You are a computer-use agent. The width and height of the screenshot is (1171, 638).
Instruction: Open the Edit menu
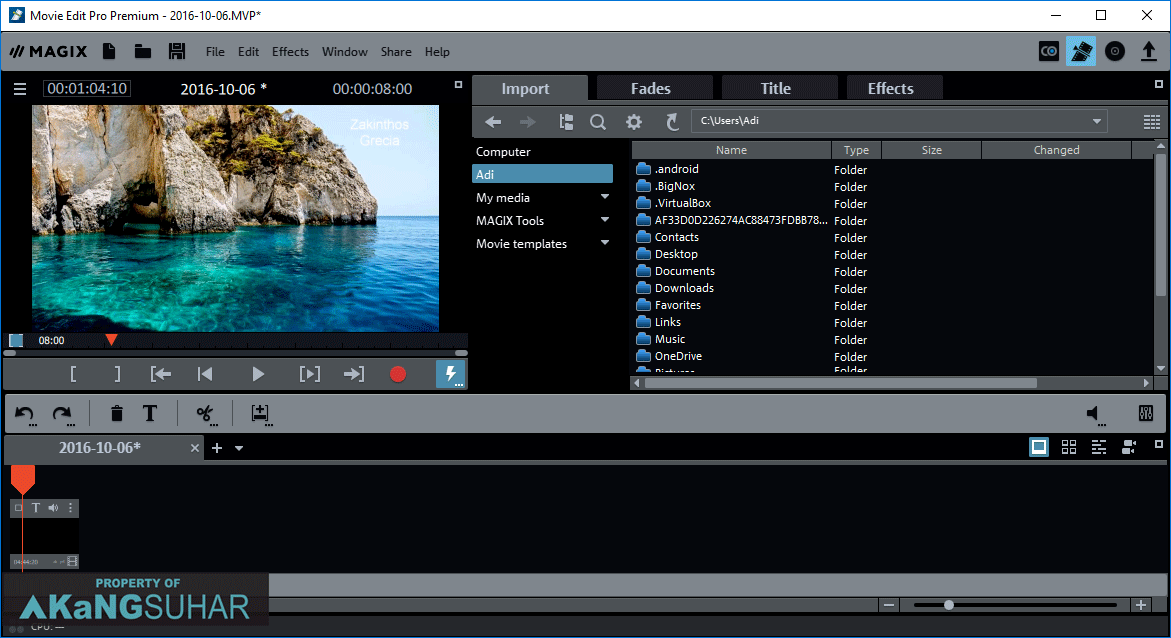coord(248,52)
